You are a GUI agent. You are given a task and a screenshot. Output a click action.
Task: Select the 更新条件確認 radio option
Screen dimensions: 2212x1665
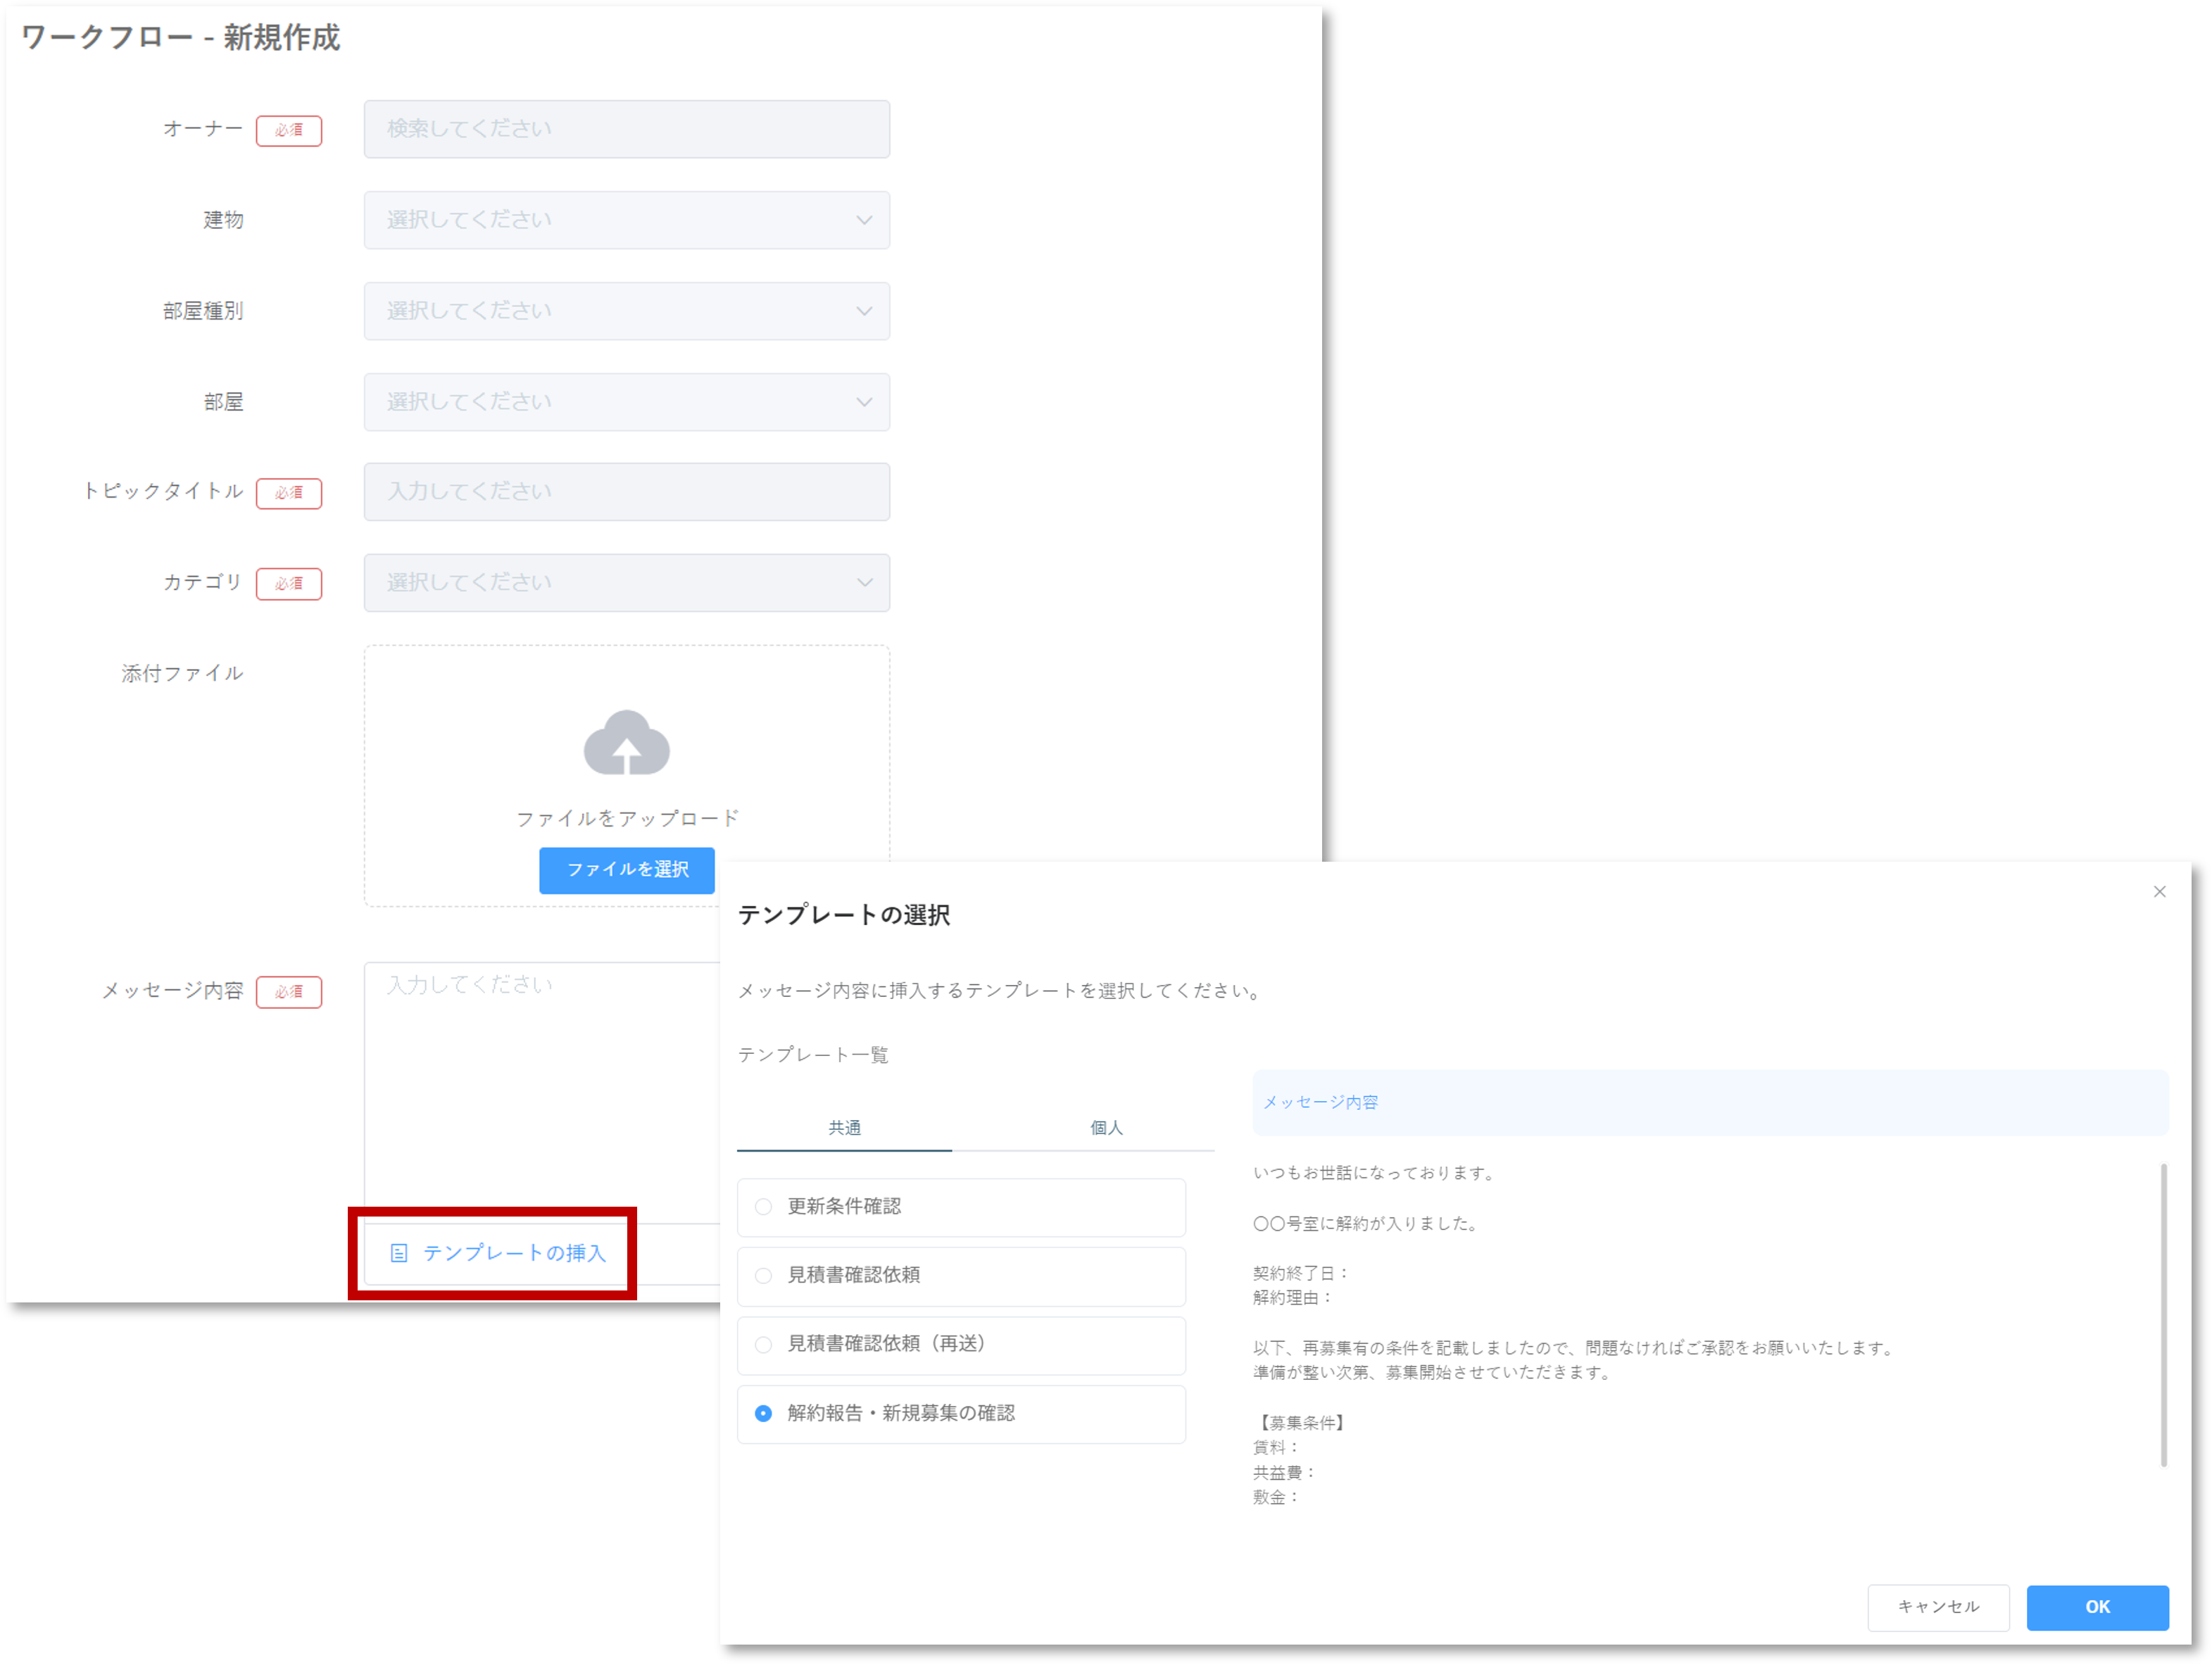[x=764, y=1207]
